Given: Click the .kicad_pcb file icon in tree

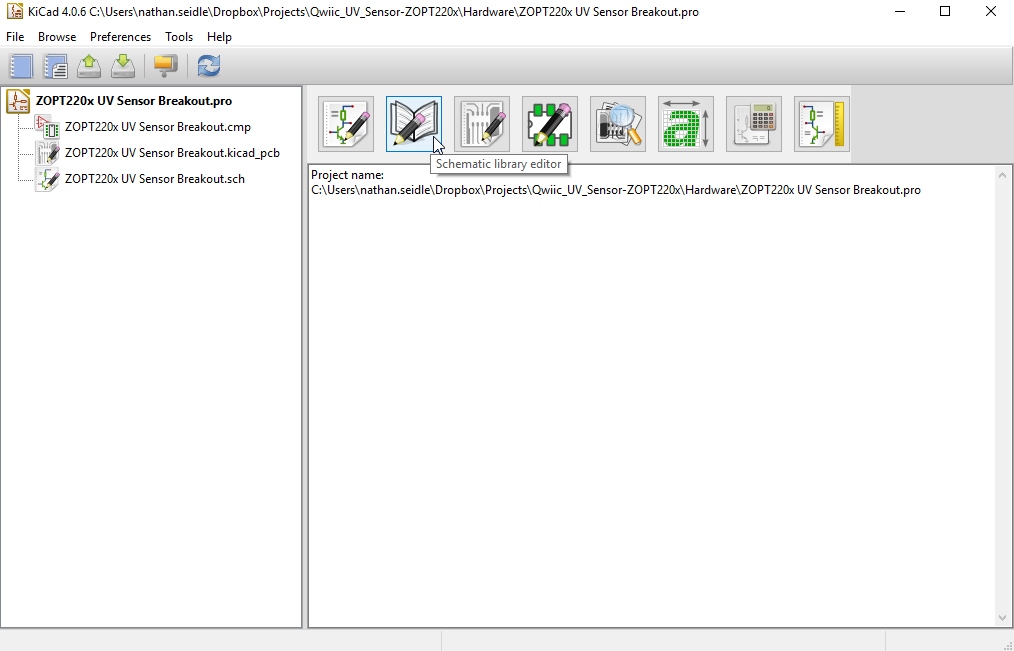Looking at the screenshot, I should click(47, 153).
